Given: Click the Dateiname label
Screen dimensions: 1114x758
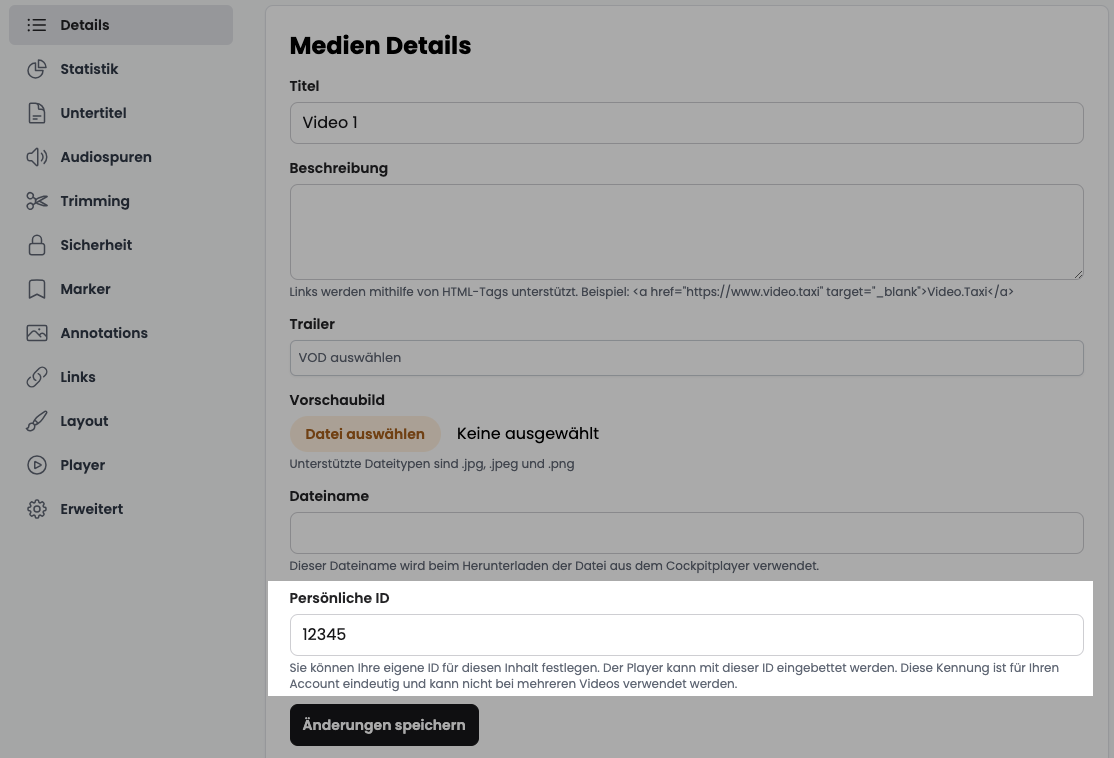Looking at the screenshot, I should (329, 496).
